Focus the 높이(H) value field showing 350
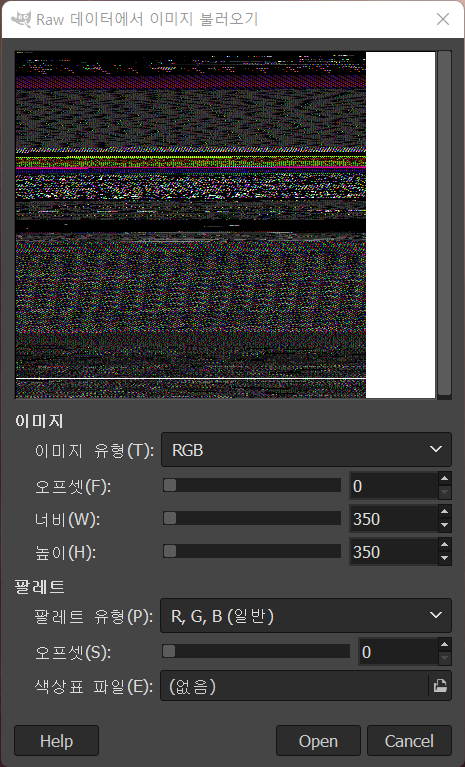 point(394,552)
